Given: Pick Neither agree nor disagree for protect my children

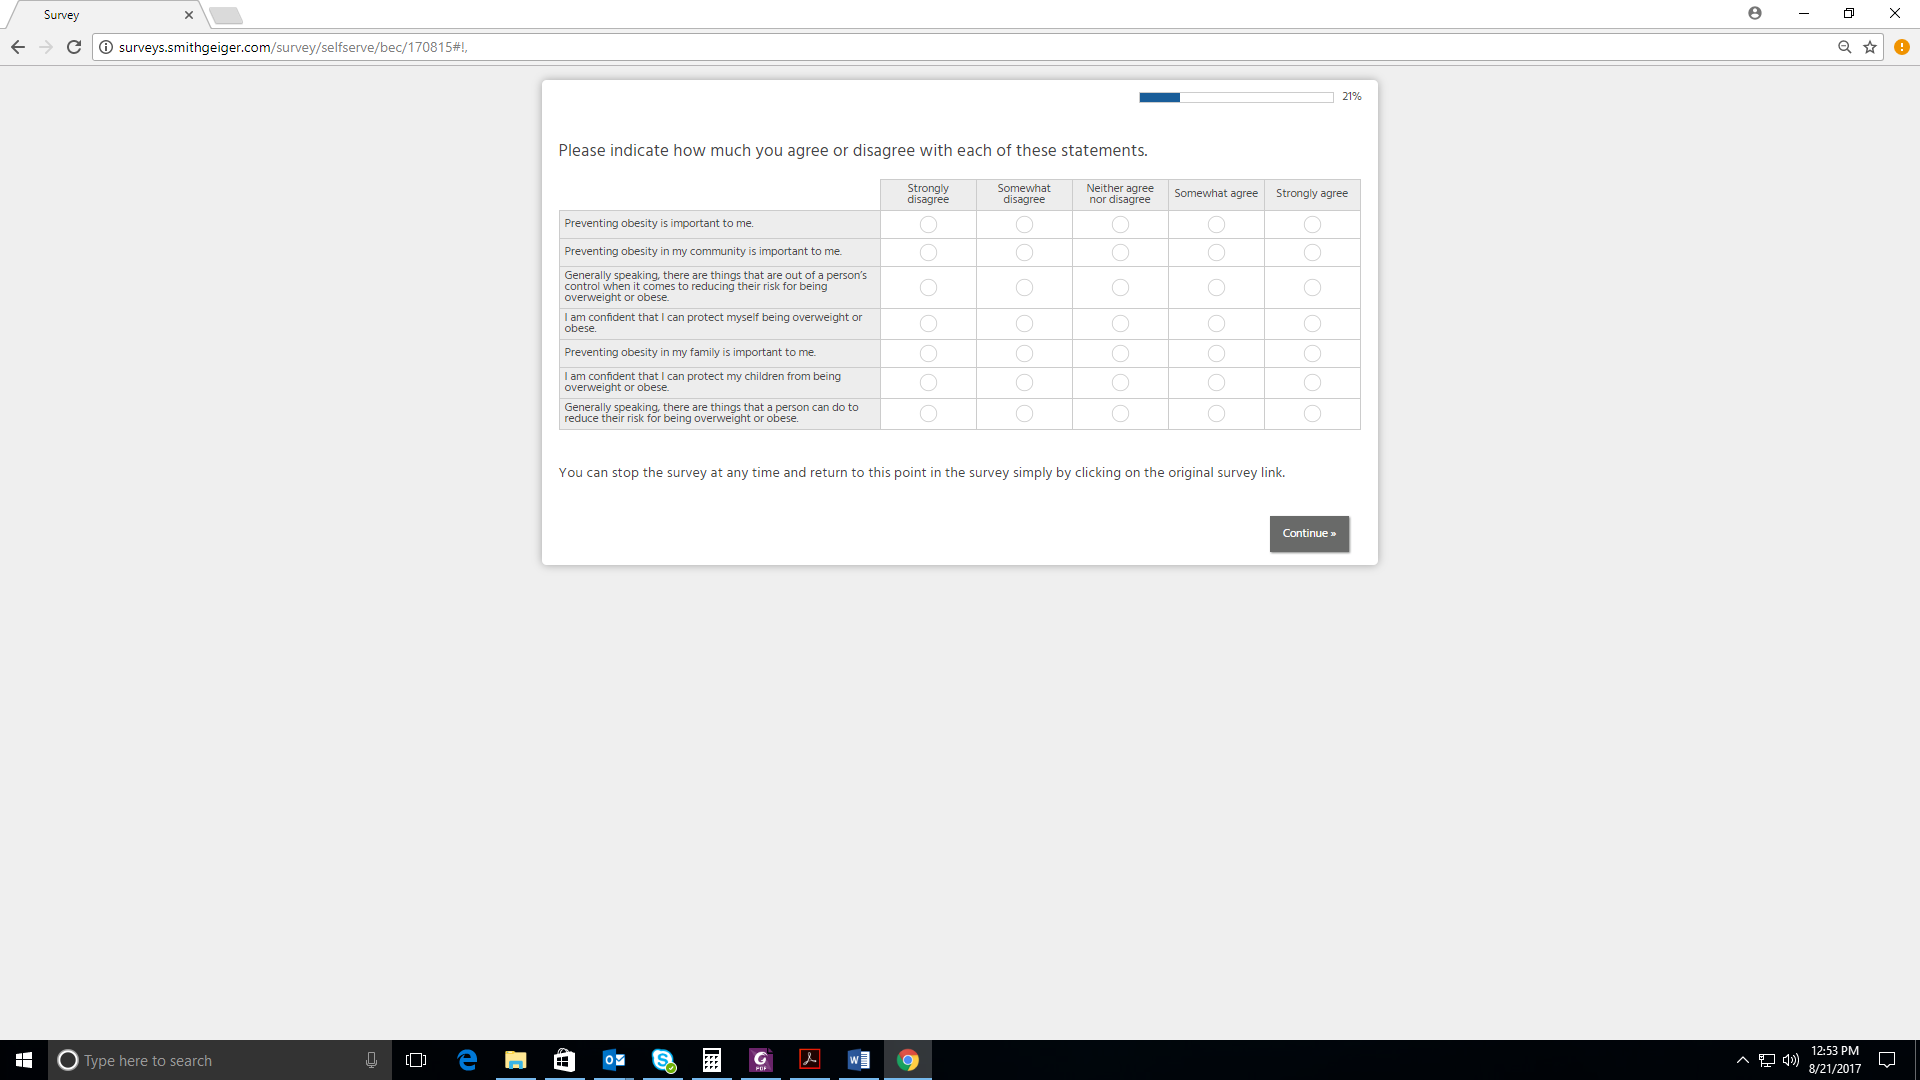Looking at the screenshot, I should [x=1120, y=383].
